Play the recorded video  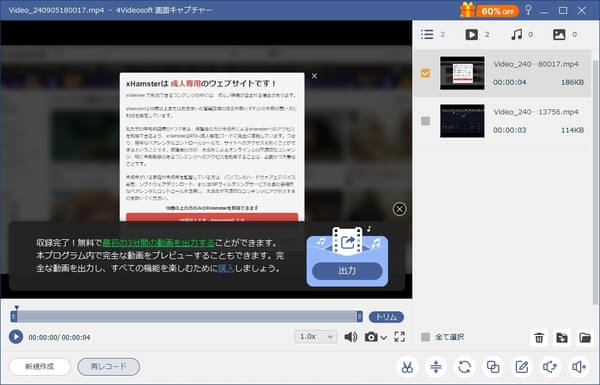pyautogui.click(x=16, y=337)
